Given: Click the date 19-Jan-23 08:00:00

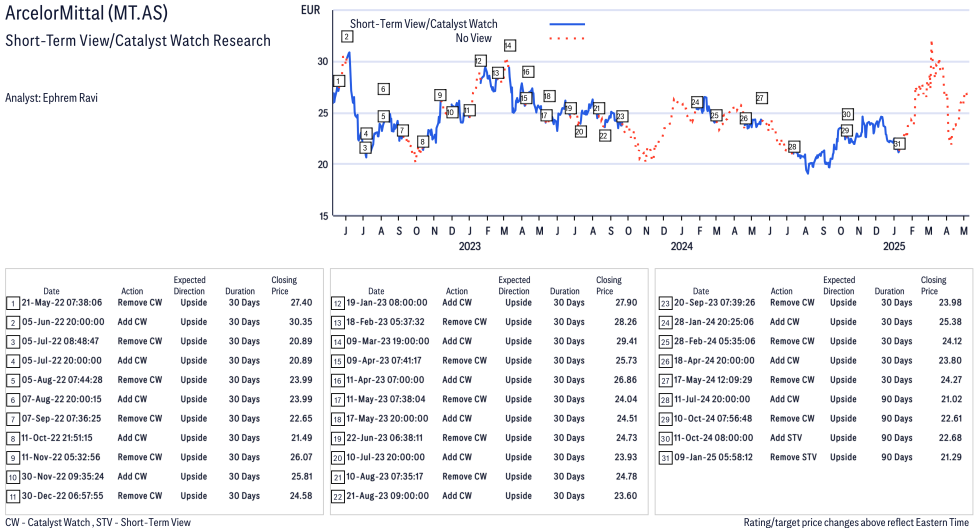Looking at the screenshot, I should point(387,303).
